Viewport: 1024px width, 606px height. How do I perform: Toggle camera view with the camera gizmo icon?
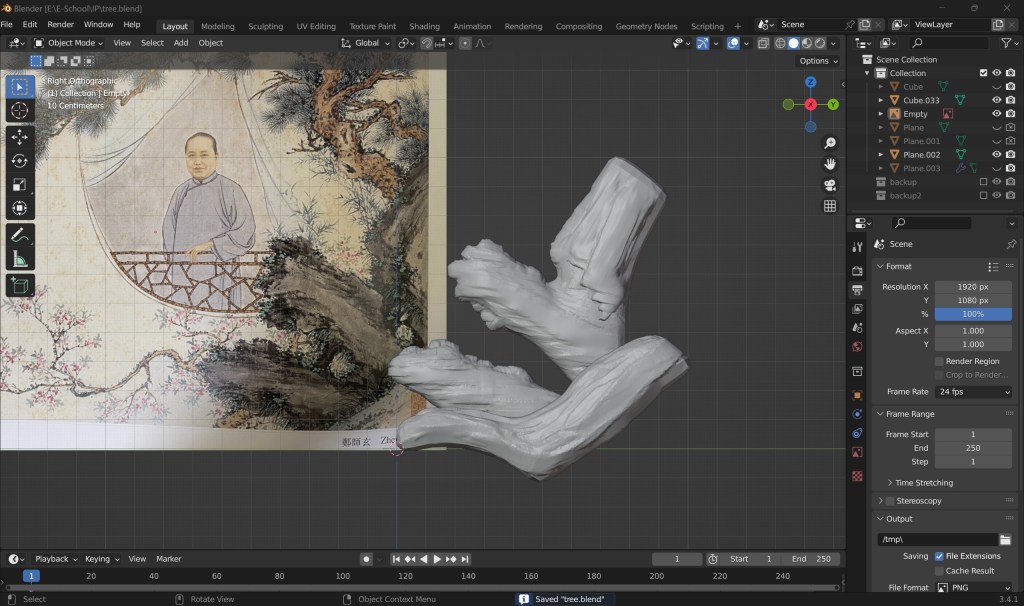click(830, 185)
